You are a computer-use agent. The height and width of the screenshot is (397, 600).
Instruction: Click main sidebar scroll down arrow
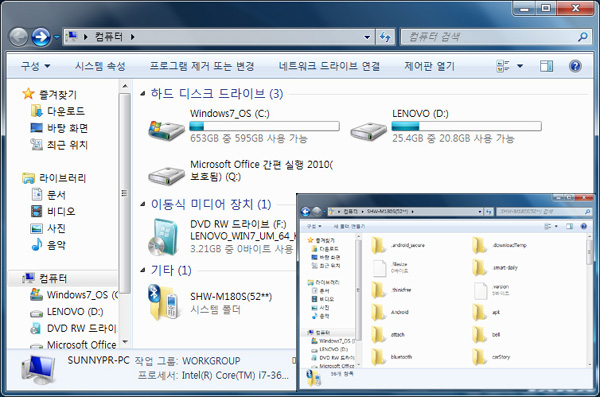pyautogui.click(x=125, y=342)
